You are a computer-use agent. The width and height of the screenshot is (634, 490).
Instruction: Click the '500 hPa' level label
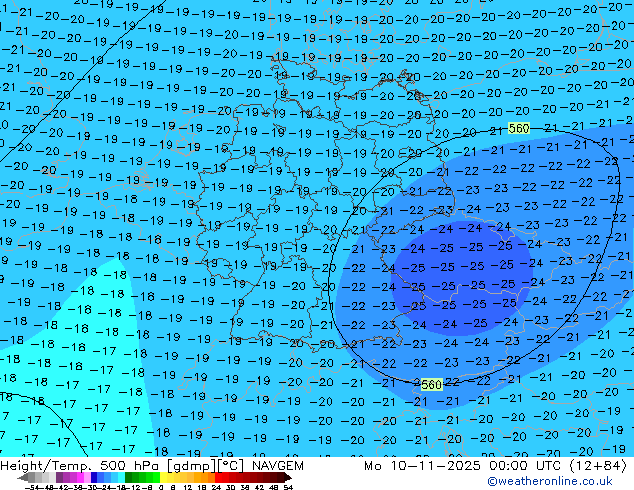tap(129, 466)
